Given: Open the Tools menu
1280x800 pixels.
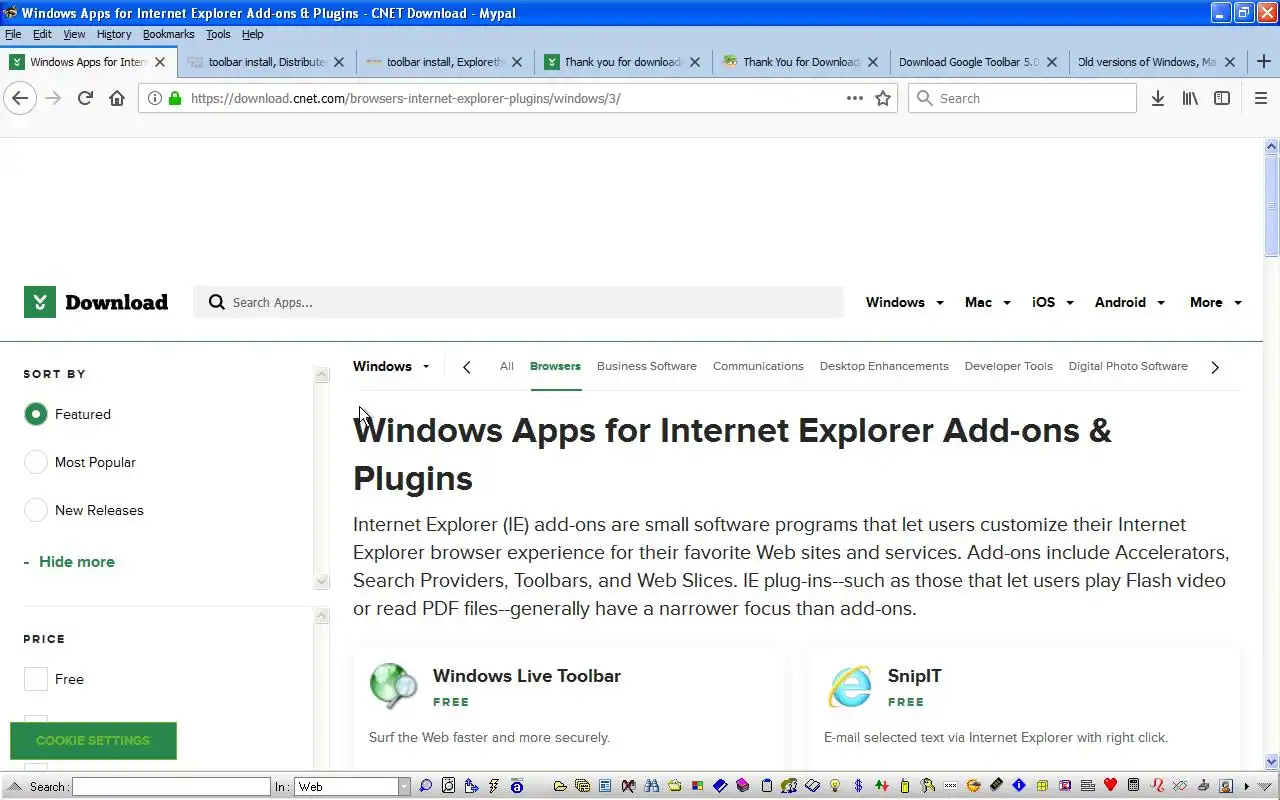Looking at the screenshot, I should [x=218, y=34].
